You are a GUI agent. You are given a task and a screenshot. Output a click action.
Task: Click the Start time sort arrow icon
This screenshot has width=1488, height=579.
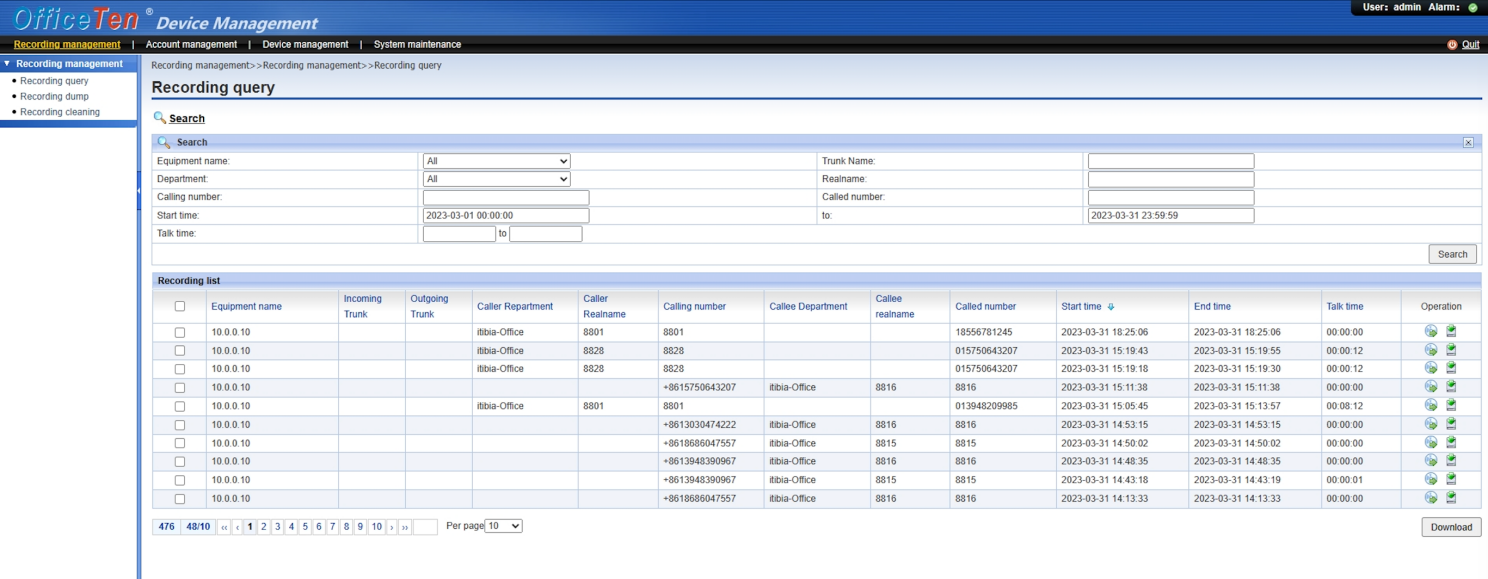(1111, 307)
